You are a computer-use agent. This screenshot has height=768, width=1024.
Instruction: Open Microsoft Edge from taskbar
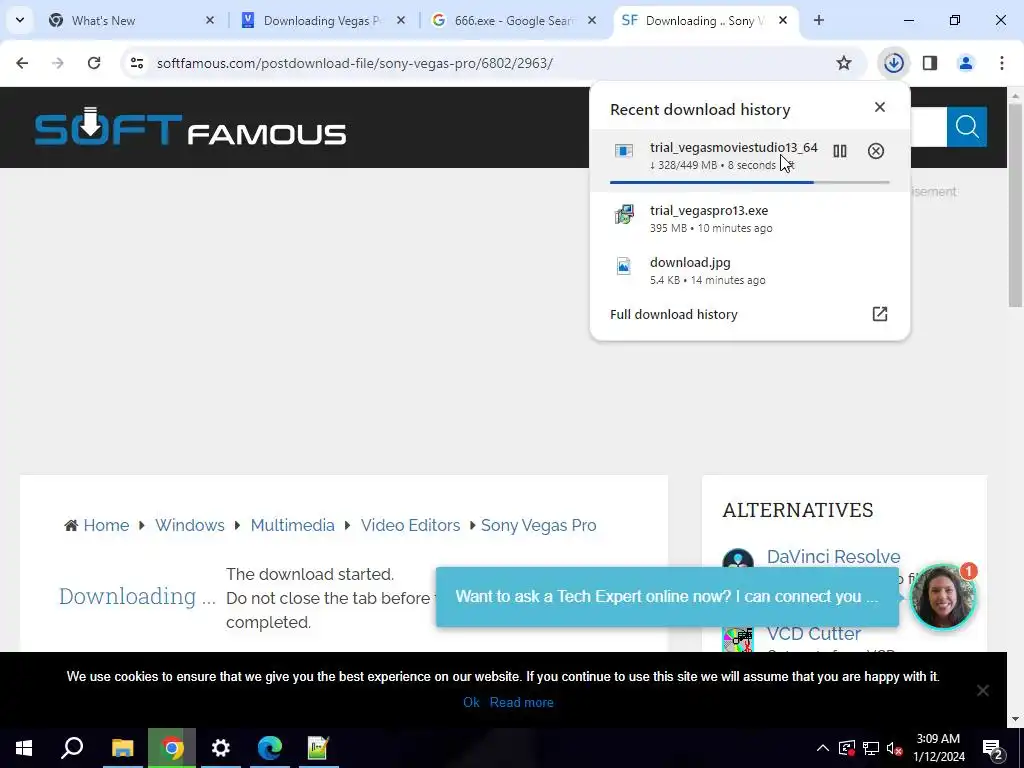(270, 748)
